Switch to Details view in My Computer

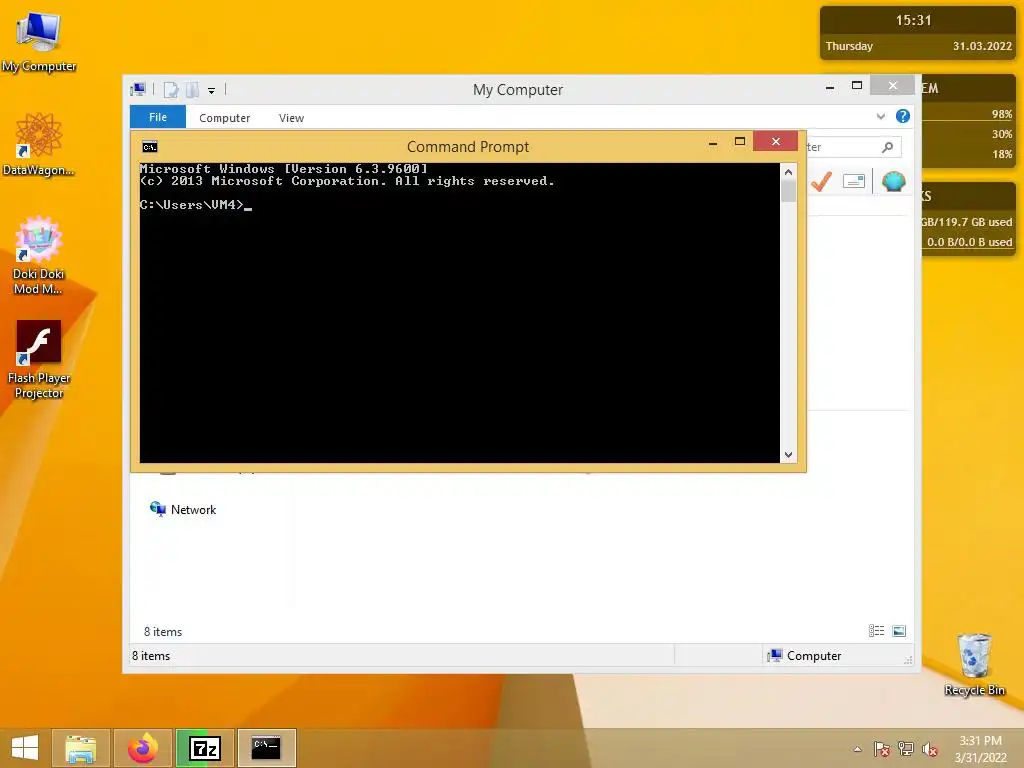point(876,631)
